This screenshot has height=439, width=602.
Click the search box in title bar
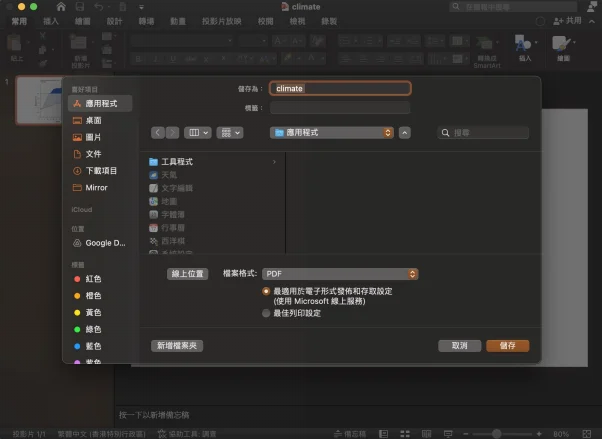[x=513, y=7]
